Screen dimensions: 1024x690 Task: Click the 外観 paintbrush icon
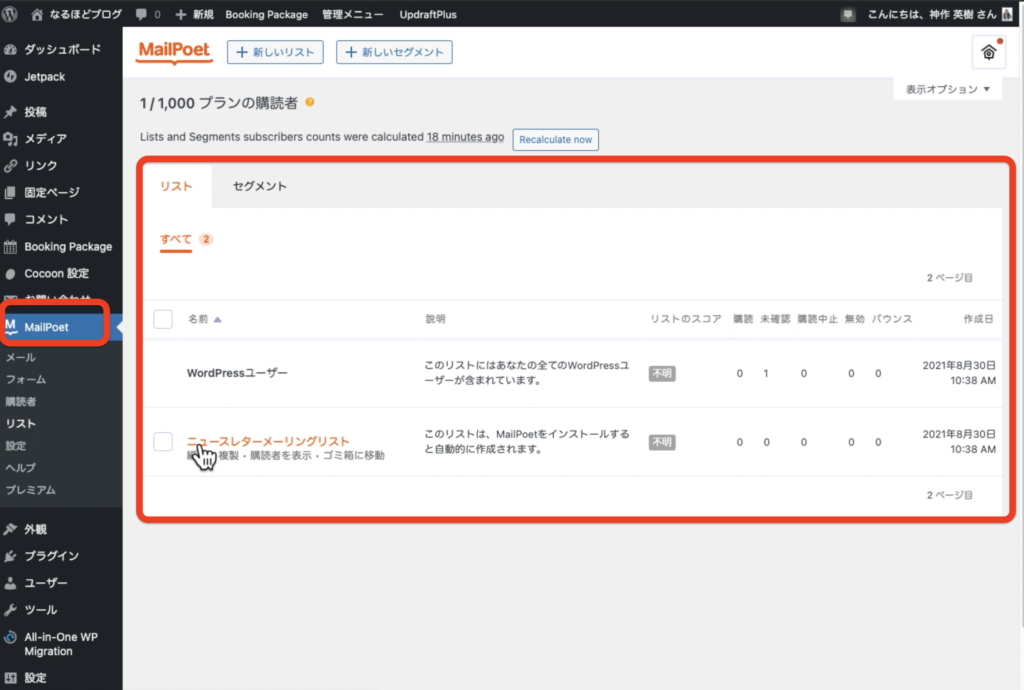[x=10, y=529]
